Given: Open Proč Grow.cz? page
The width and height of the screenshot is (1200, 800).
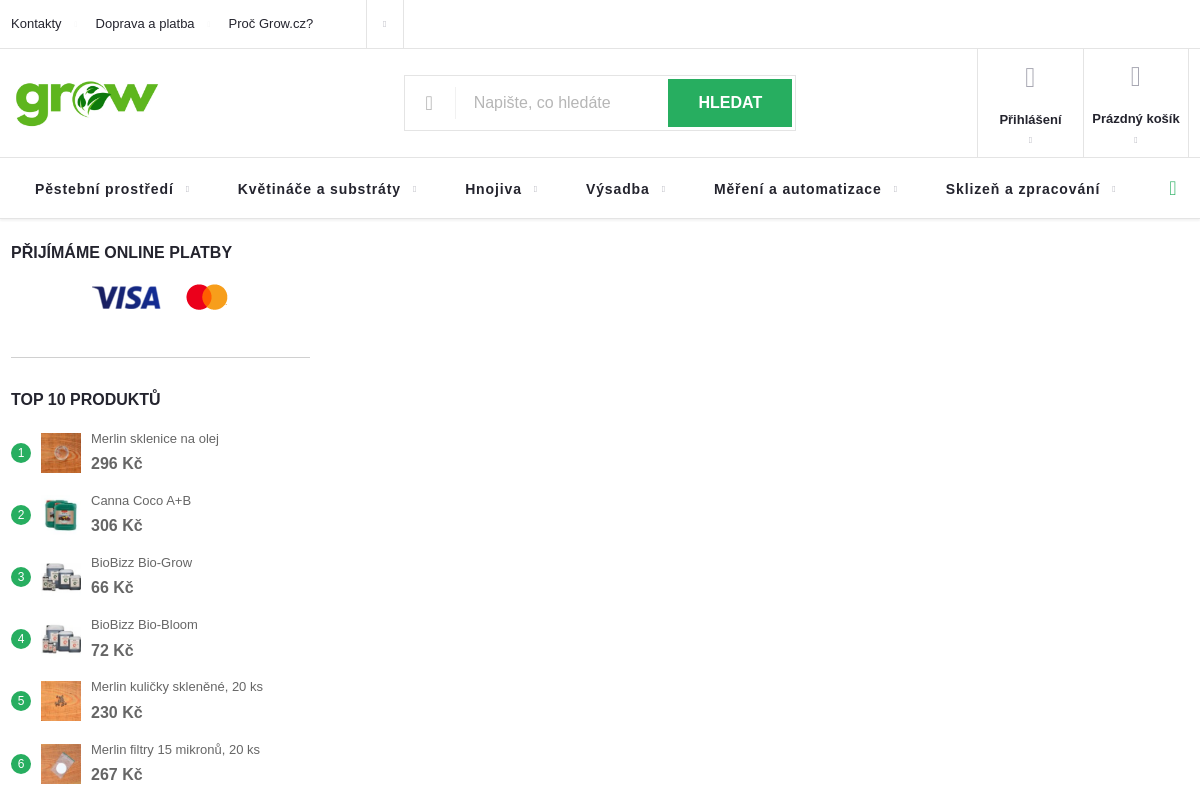Looking at the screenshot, I should [271, 24].
